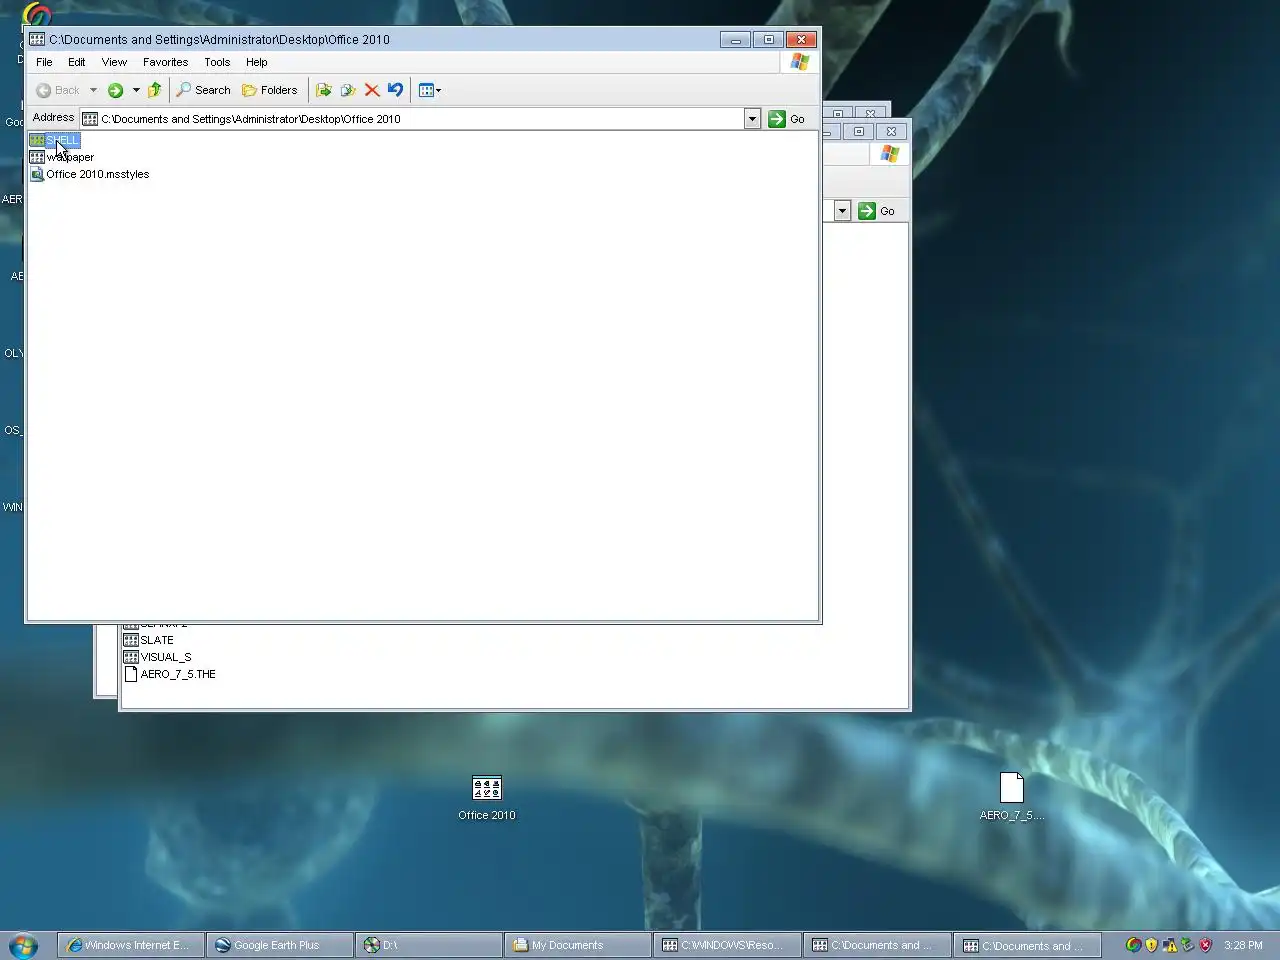
Task: Click the Move To toolbar icon
Action: pos(323,90)
